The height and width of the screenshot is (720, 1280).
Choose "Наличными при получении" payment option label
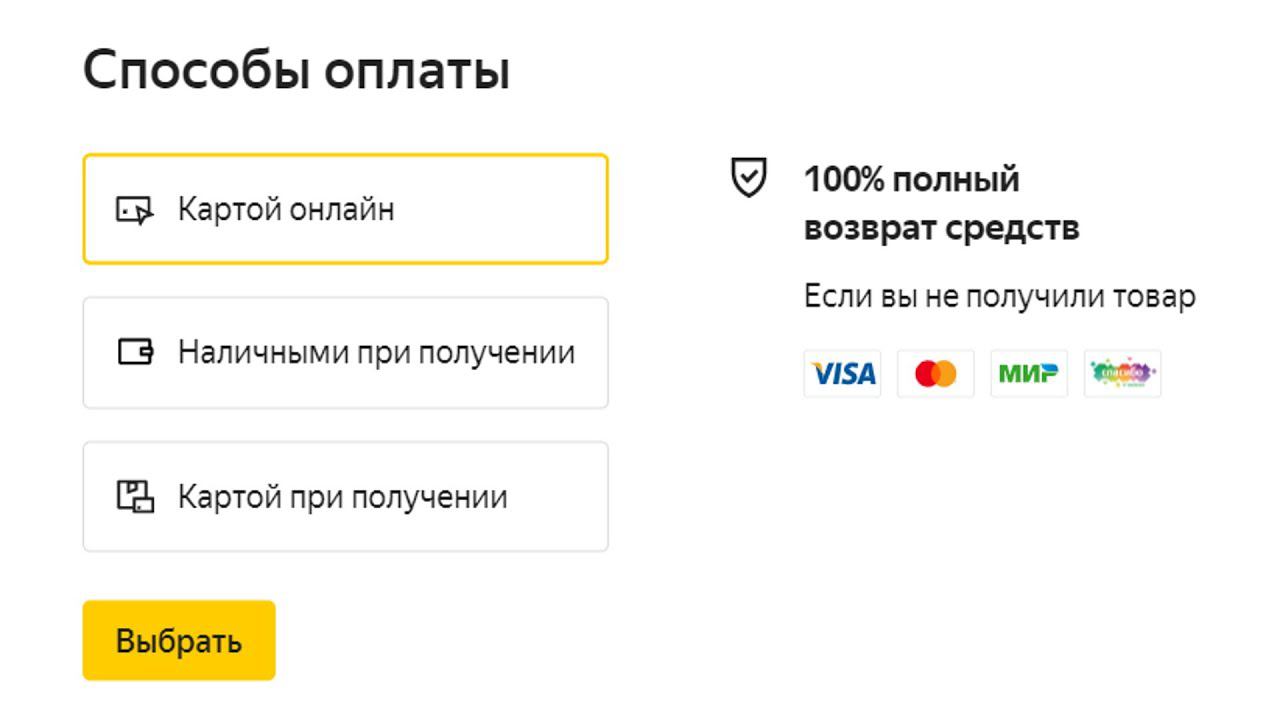[376, 353]
